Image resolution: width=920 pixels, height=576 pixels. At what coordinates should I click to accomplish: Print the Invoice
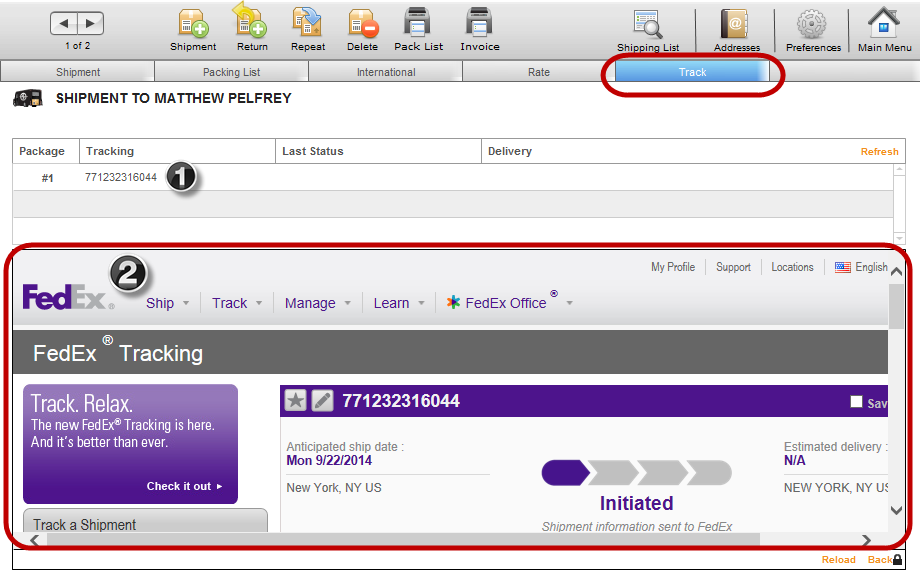coord(479,30)
